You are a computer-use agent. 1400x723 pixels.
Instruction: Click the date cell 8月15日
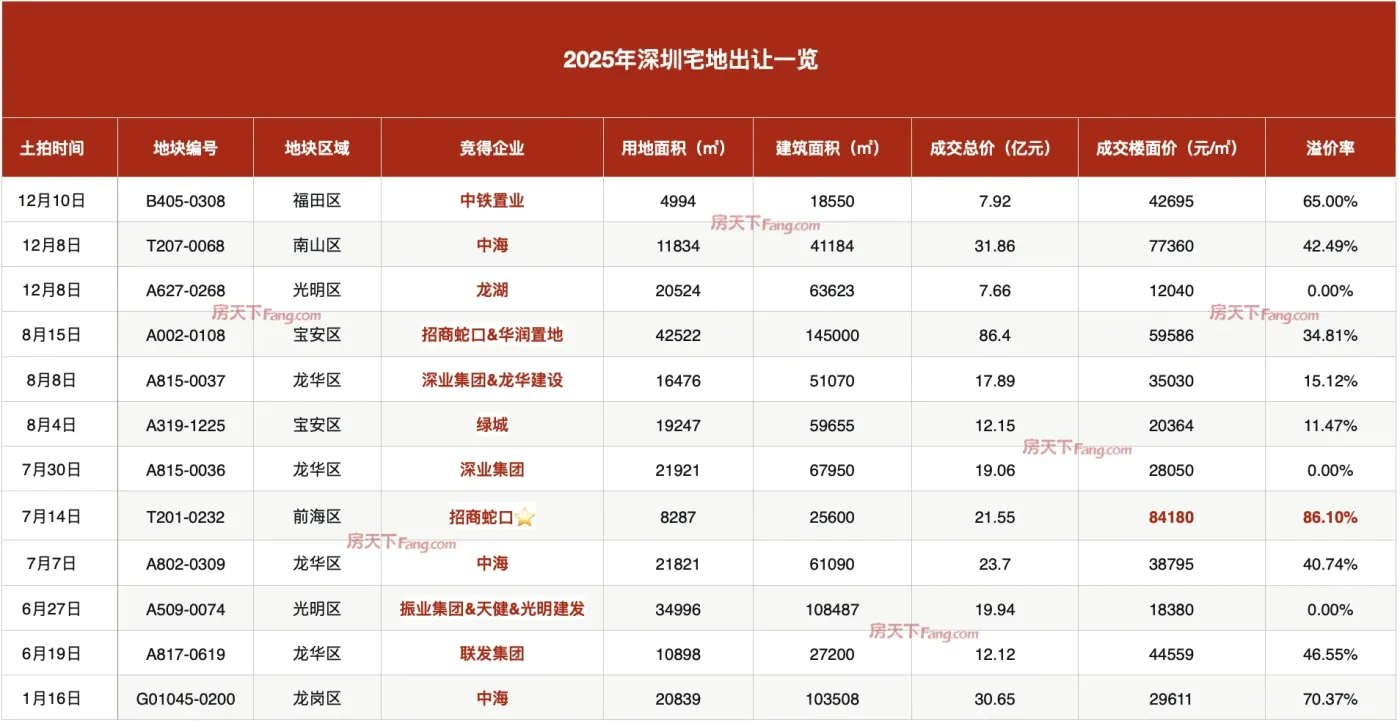52,335
